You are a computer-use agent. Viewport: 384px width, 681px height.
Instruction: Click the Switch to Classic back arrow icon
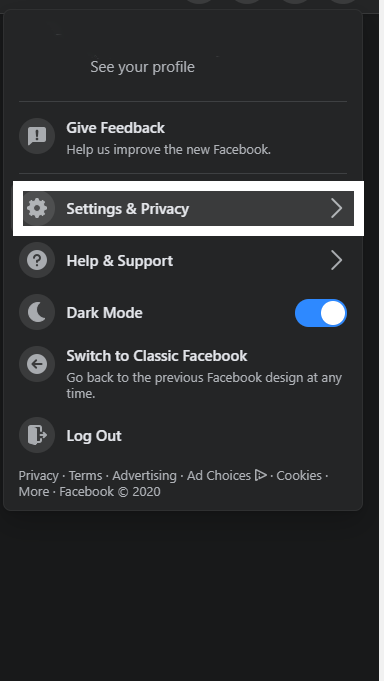coord(37,364)
